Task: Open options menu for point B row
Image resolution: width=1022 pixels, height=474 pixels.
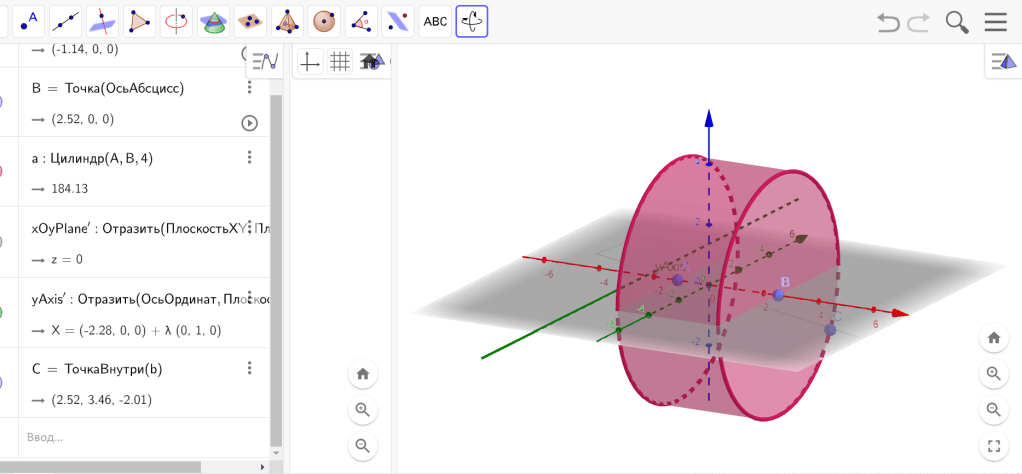Action: (x=250, y=88)
